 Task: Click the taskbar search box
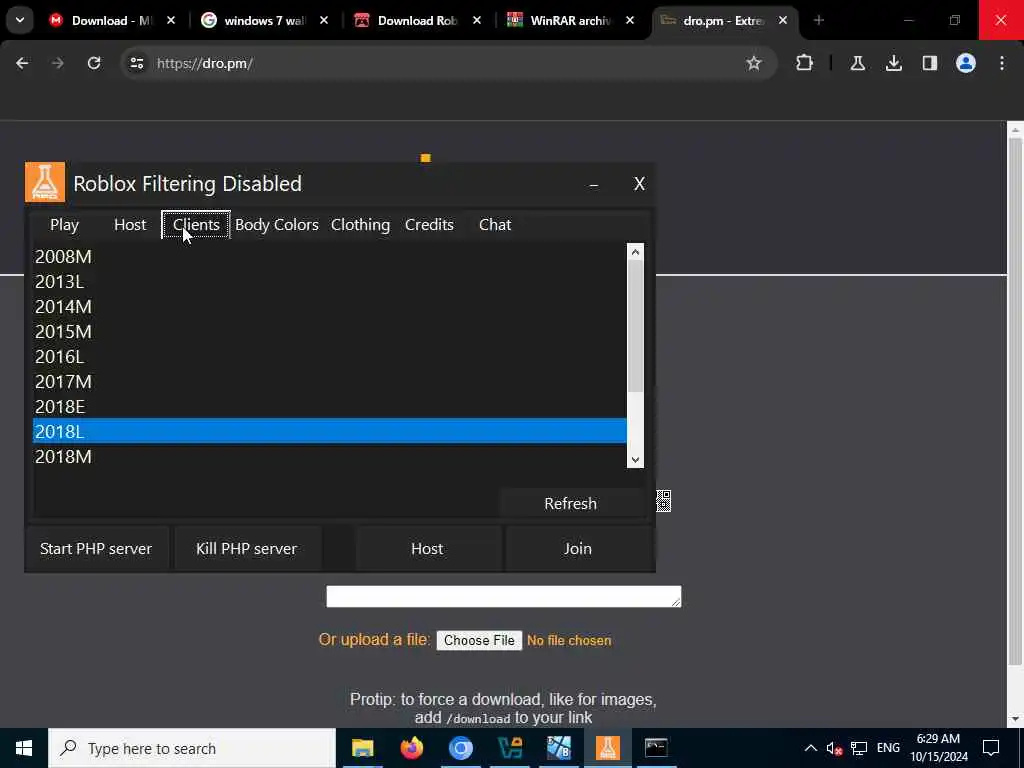tap(192, 748)
